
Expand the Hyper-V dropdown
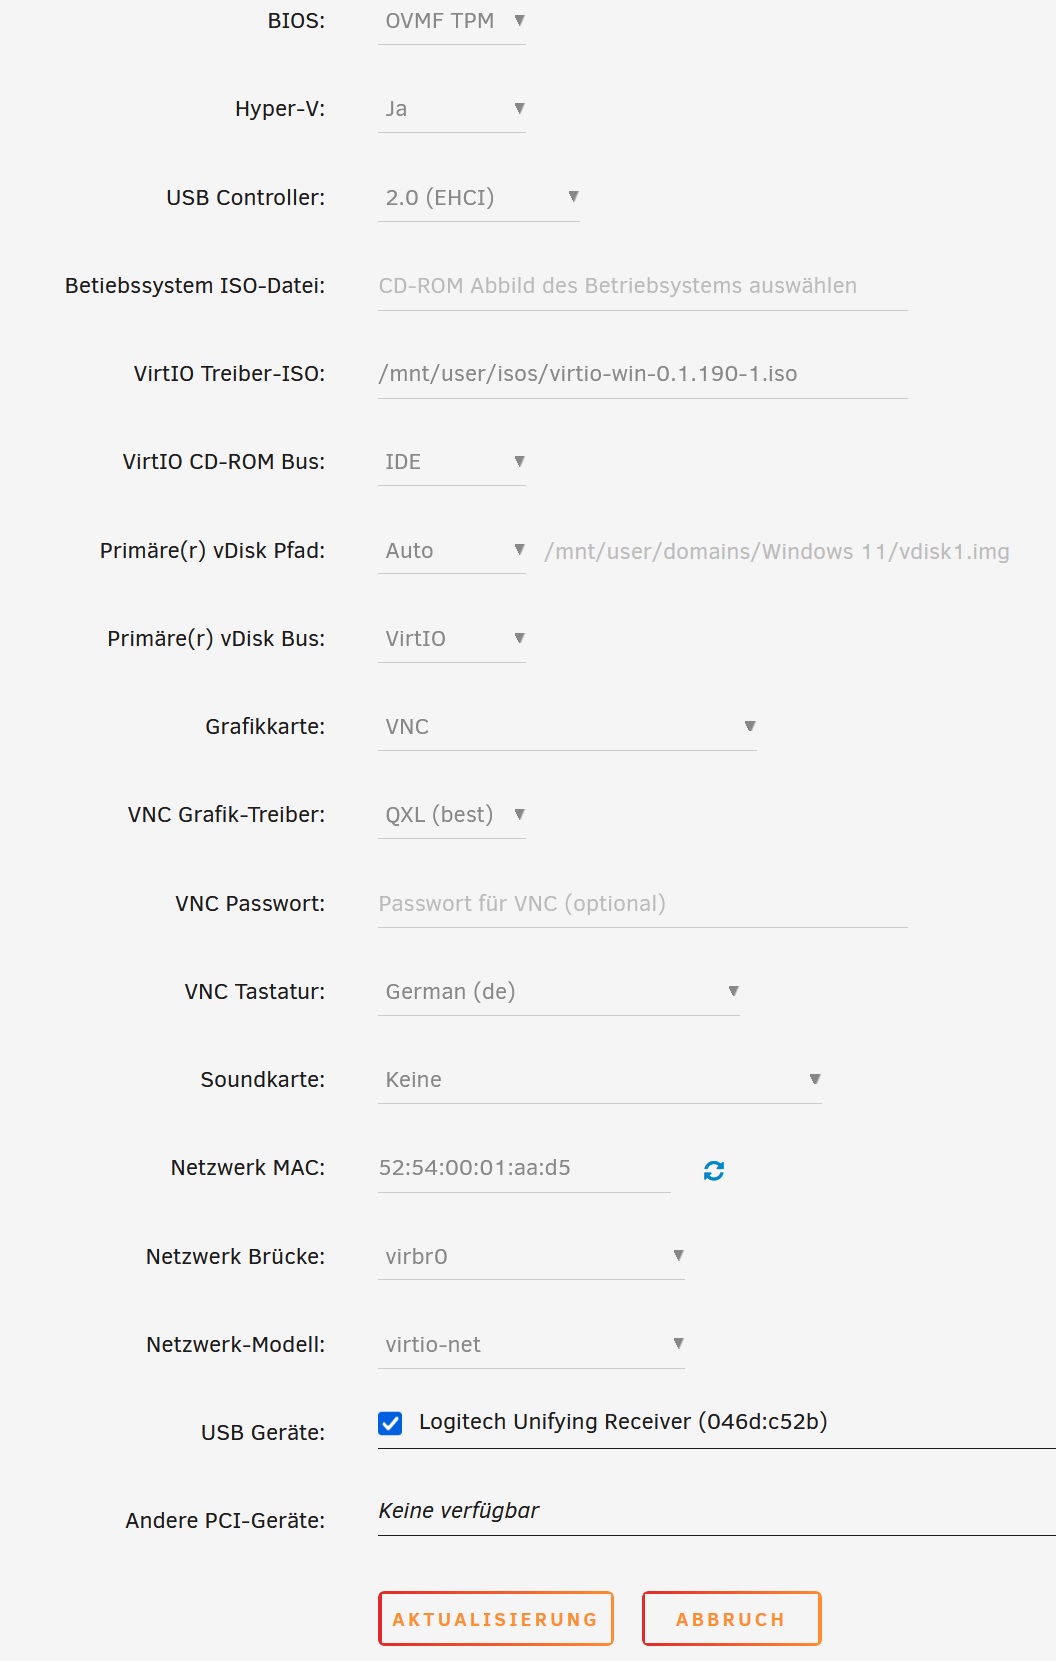[x=452, y=109]
